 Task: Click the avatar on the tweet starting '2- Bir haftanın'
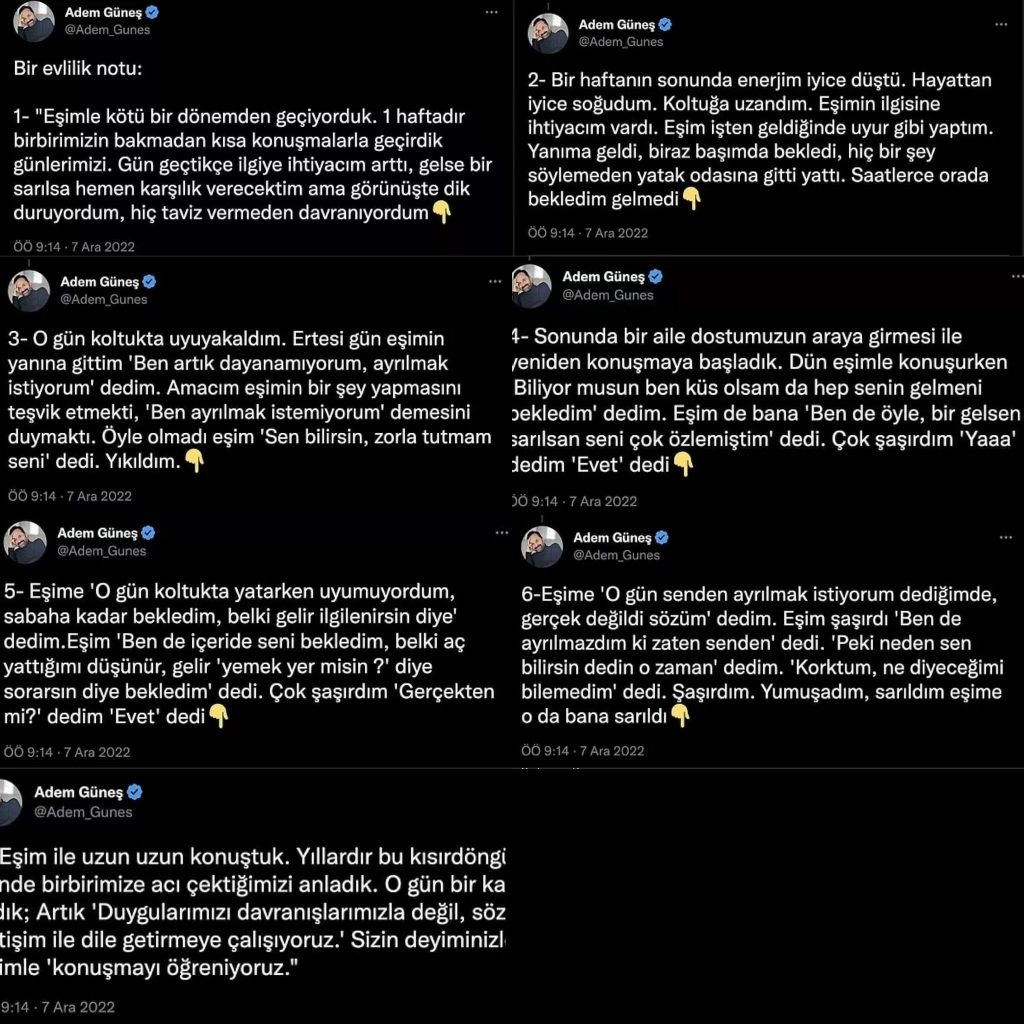pyautogui.click(x=548, y=33)
